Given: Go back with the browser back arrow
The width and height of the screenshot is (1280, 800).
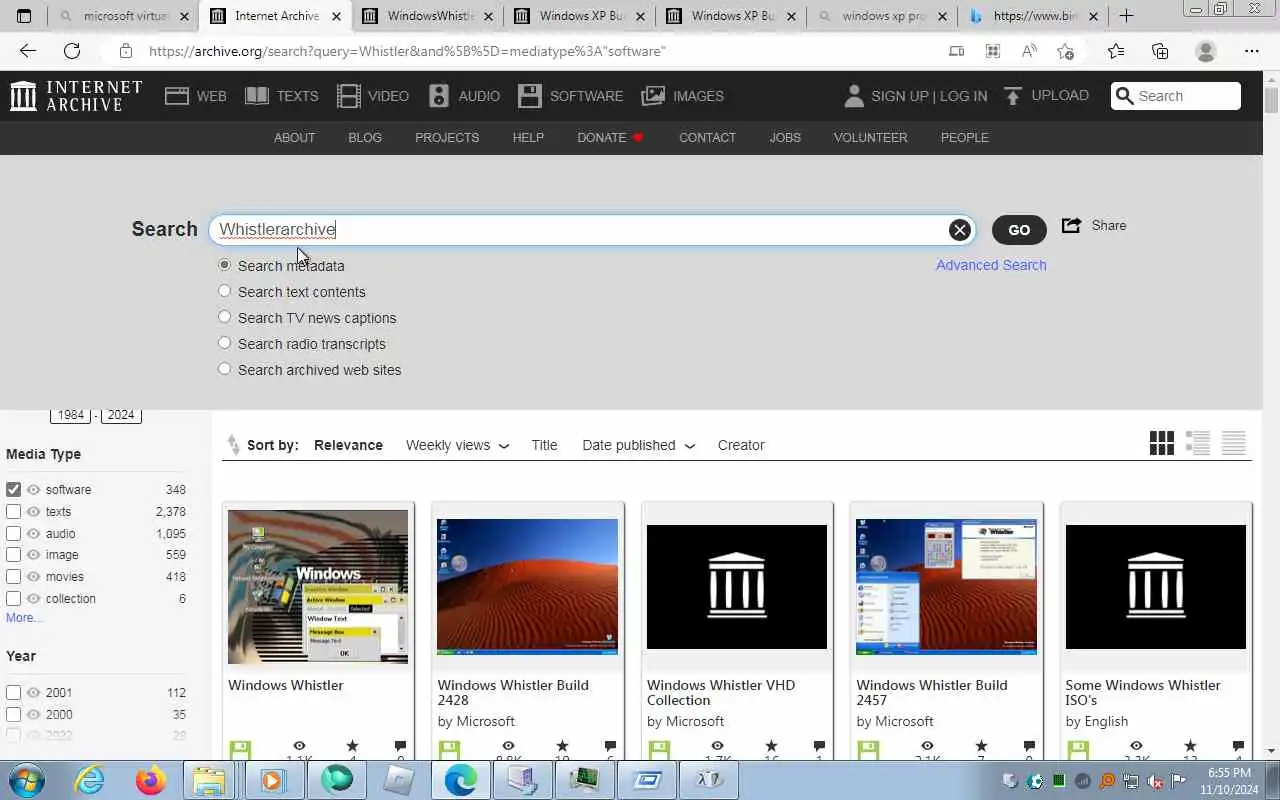Looking at the screenshot, I should (27, 51).
